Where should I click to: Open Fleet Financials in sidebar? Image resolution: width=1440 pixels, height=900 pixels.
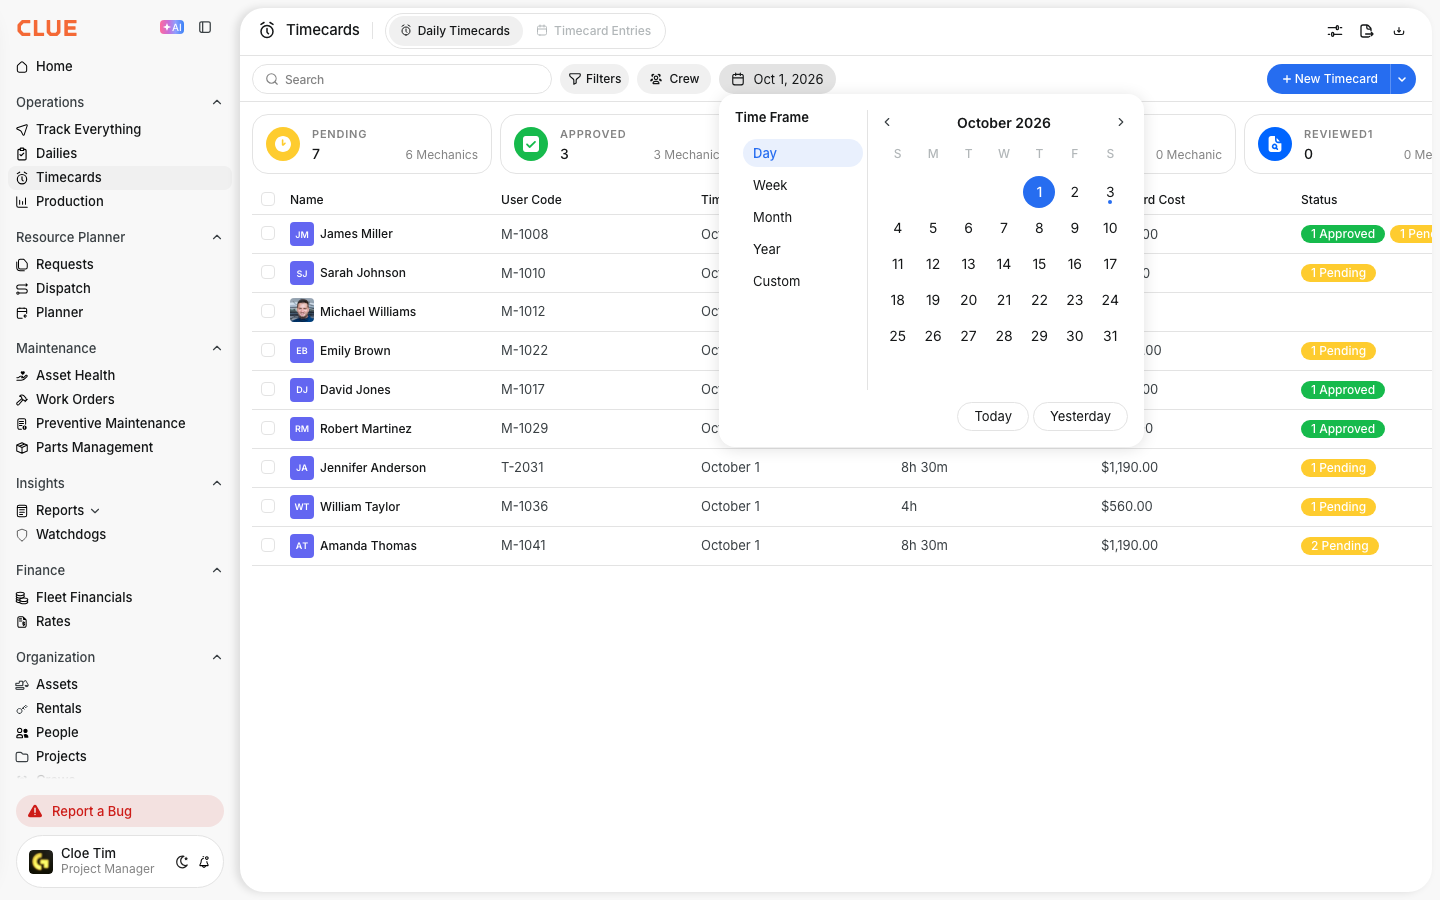click(120, 597)
